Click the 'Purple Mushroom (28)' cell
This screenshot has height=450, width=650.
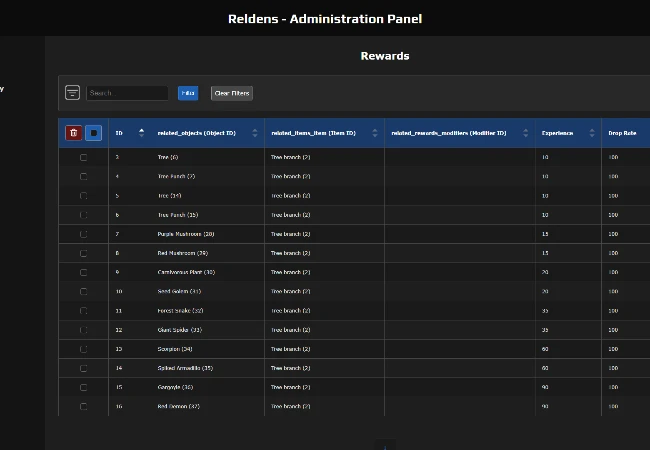point(186,234)
